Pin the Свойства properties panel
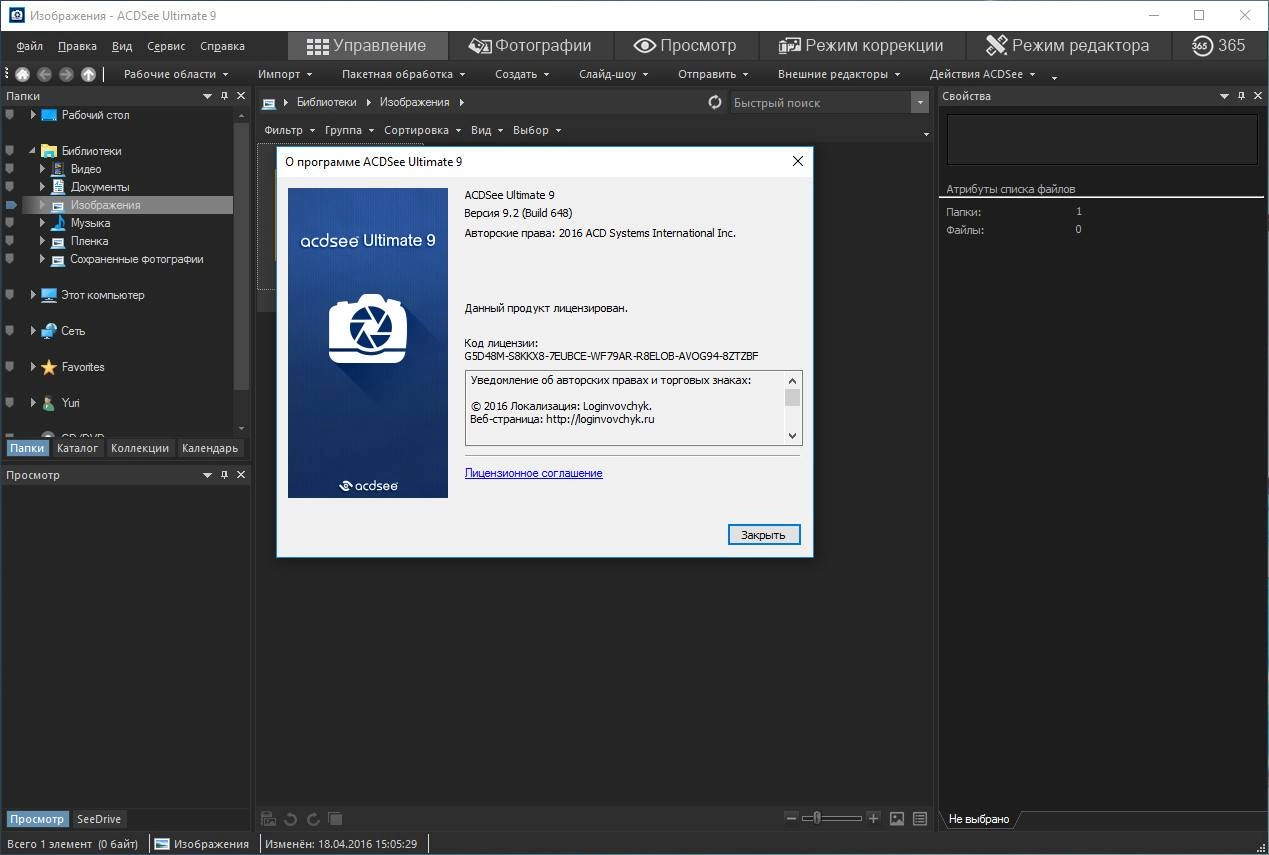1269x855 pixels. tap(1242, 96)
